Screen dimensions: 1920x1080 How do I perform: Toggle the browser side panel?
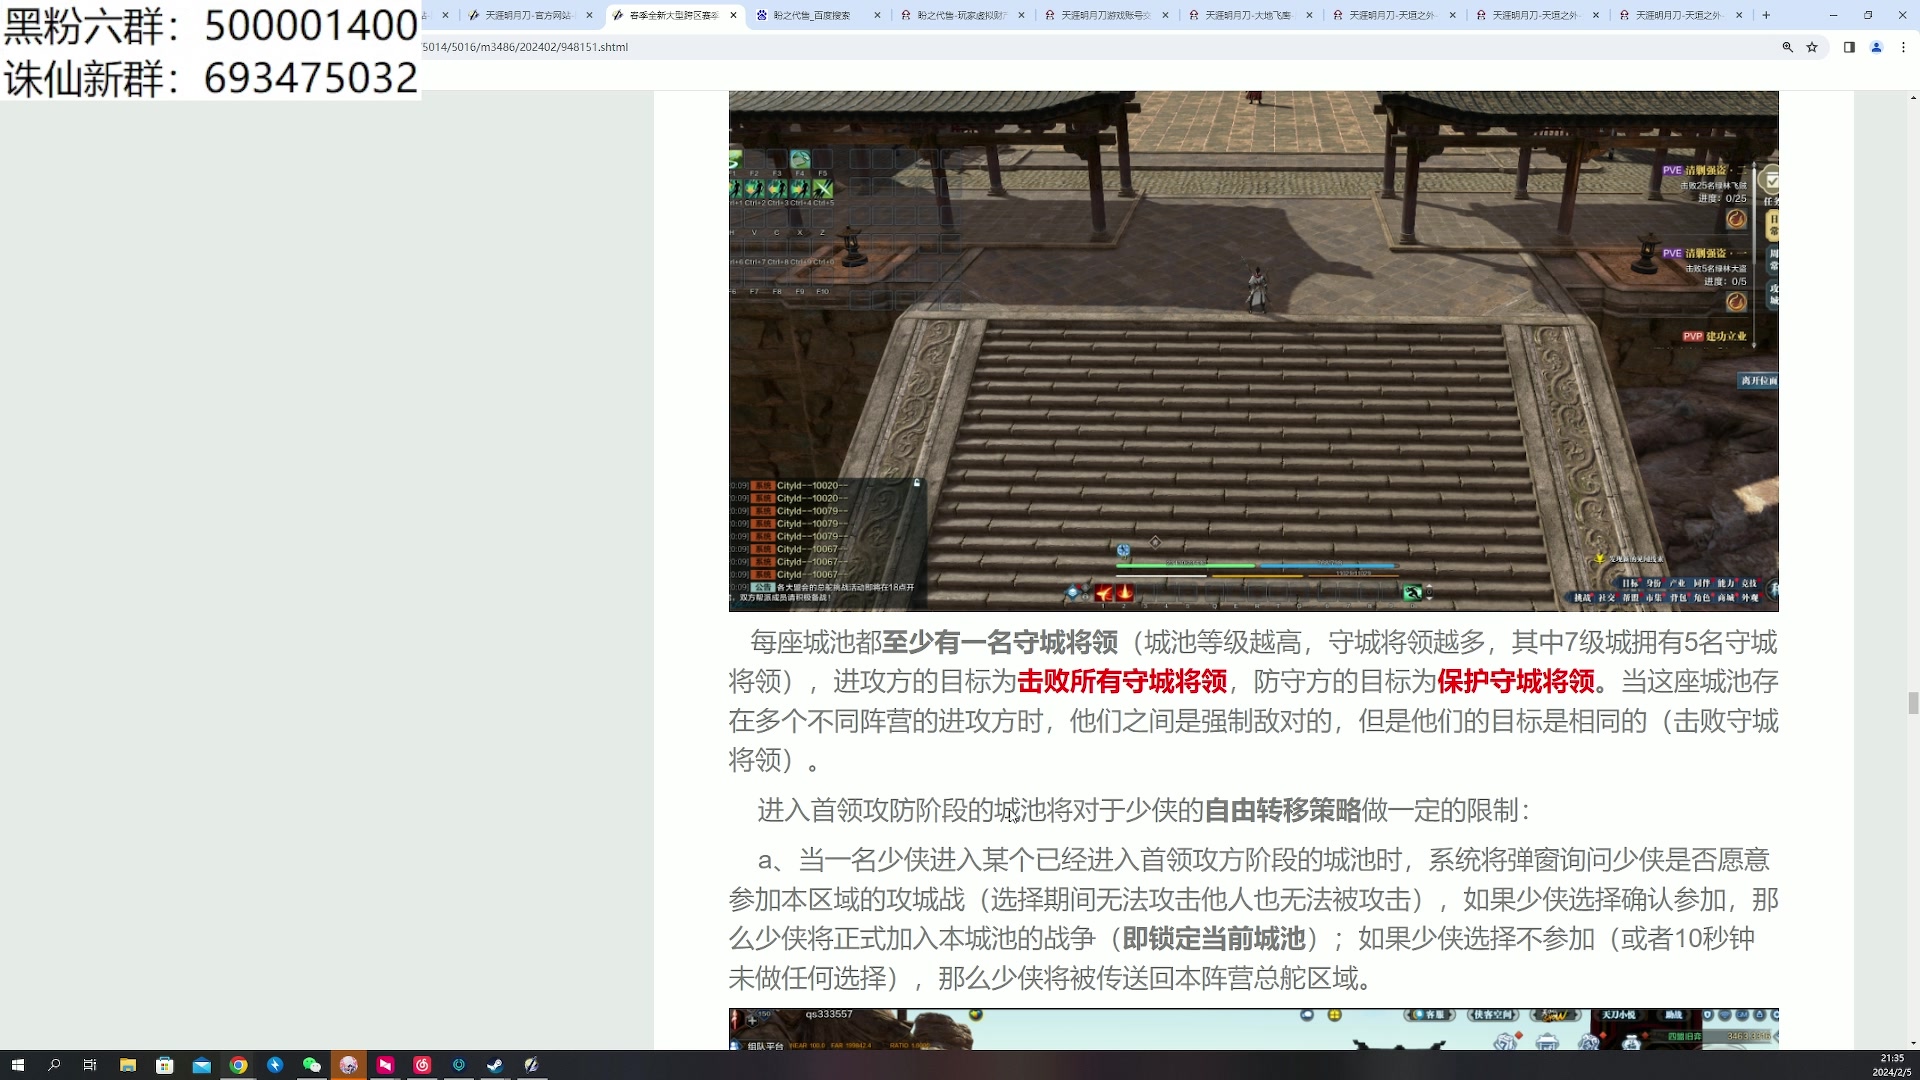coord(1849,47)
